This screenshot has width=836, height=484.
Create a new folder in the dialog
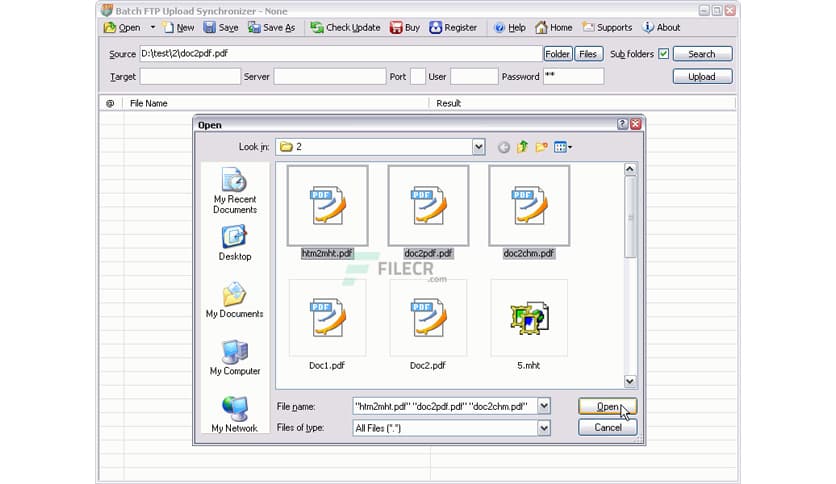click(x=542, y=147)
